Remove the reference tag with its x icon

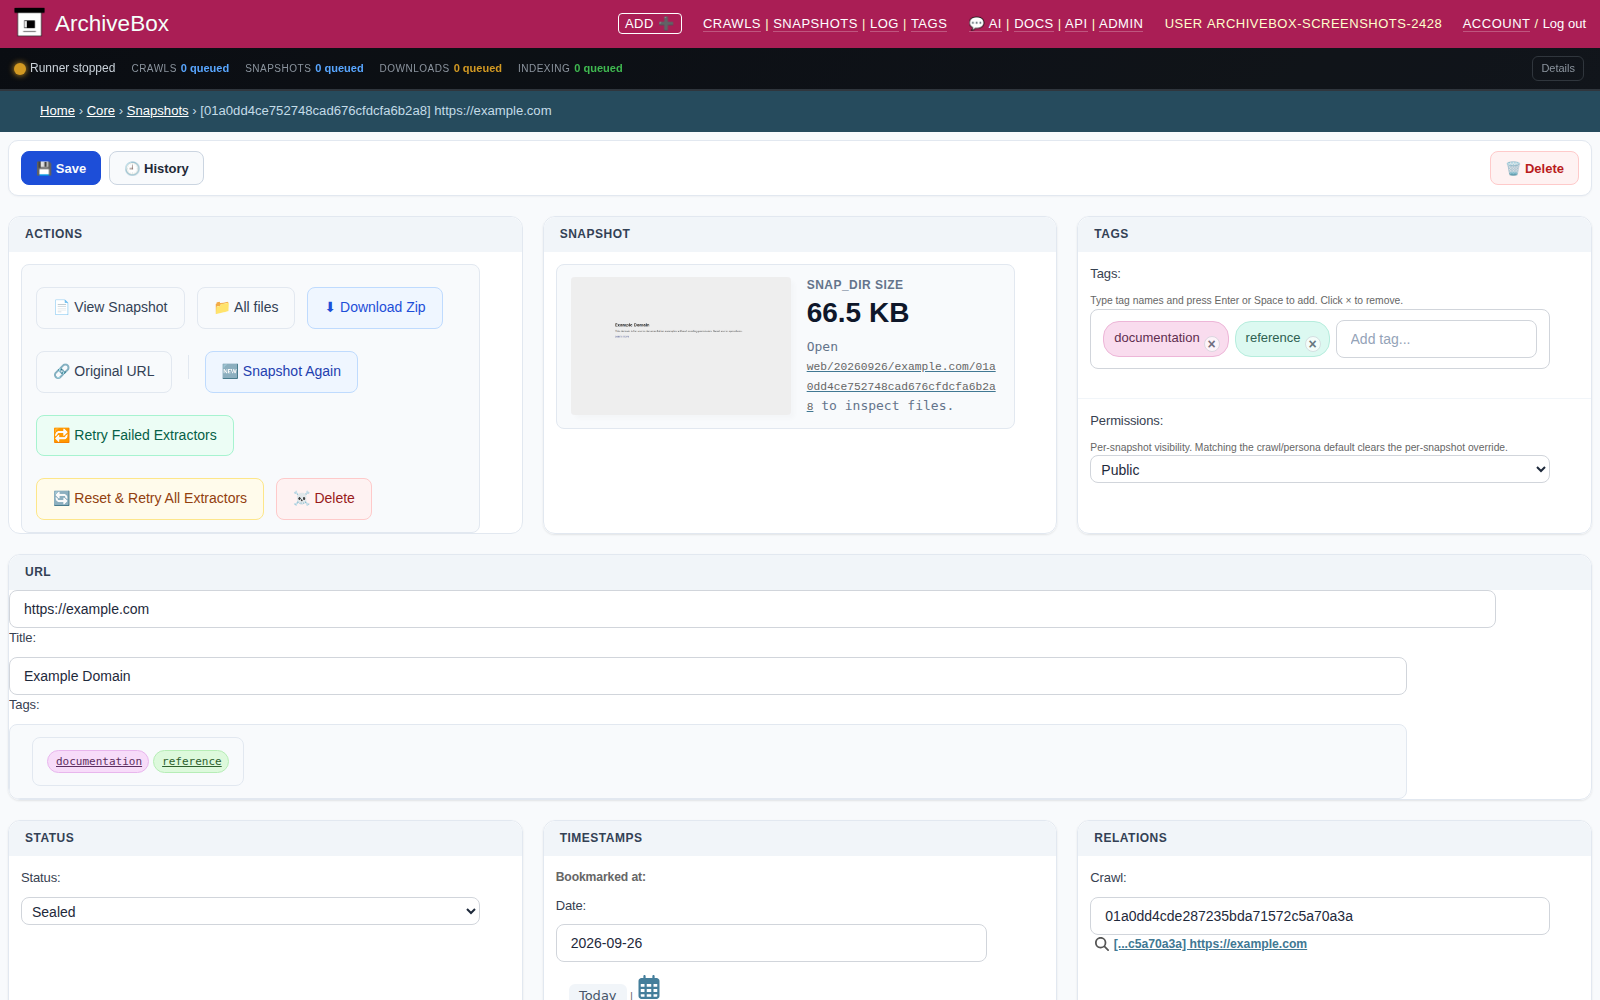[x=1313, y=344]
